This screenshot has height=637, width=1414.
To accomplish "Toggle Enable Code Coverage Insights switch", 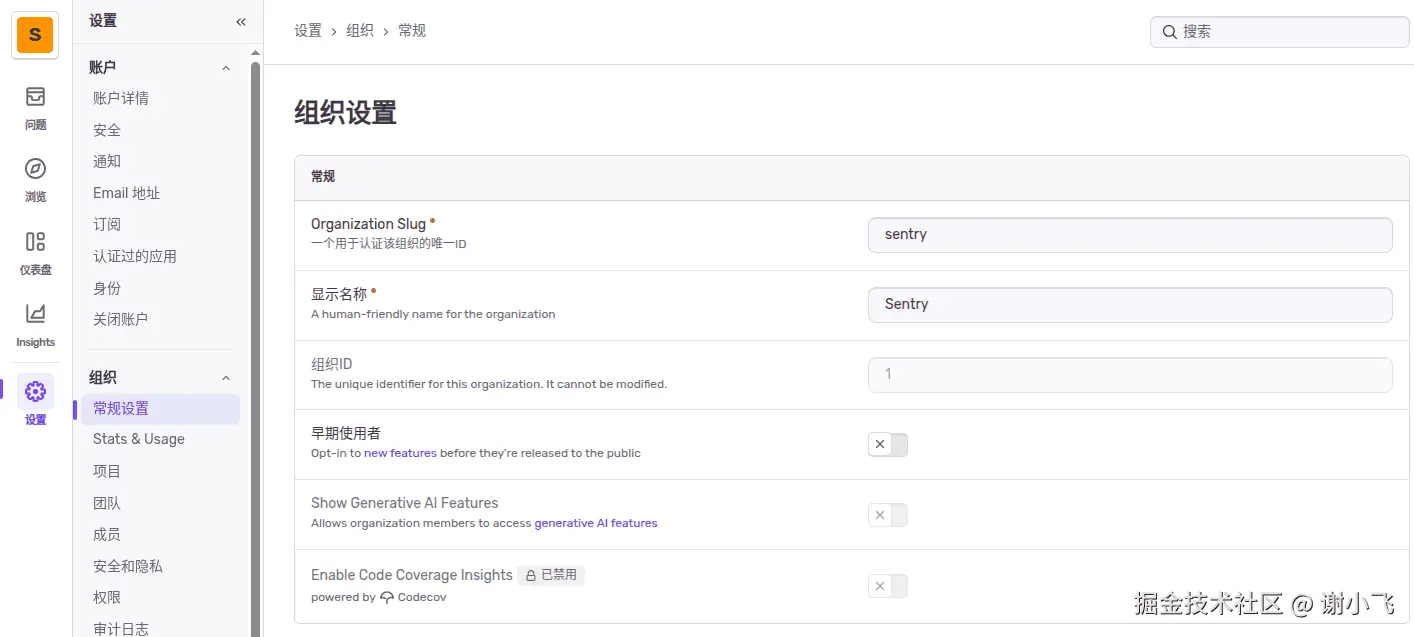I will click(888, 586).
